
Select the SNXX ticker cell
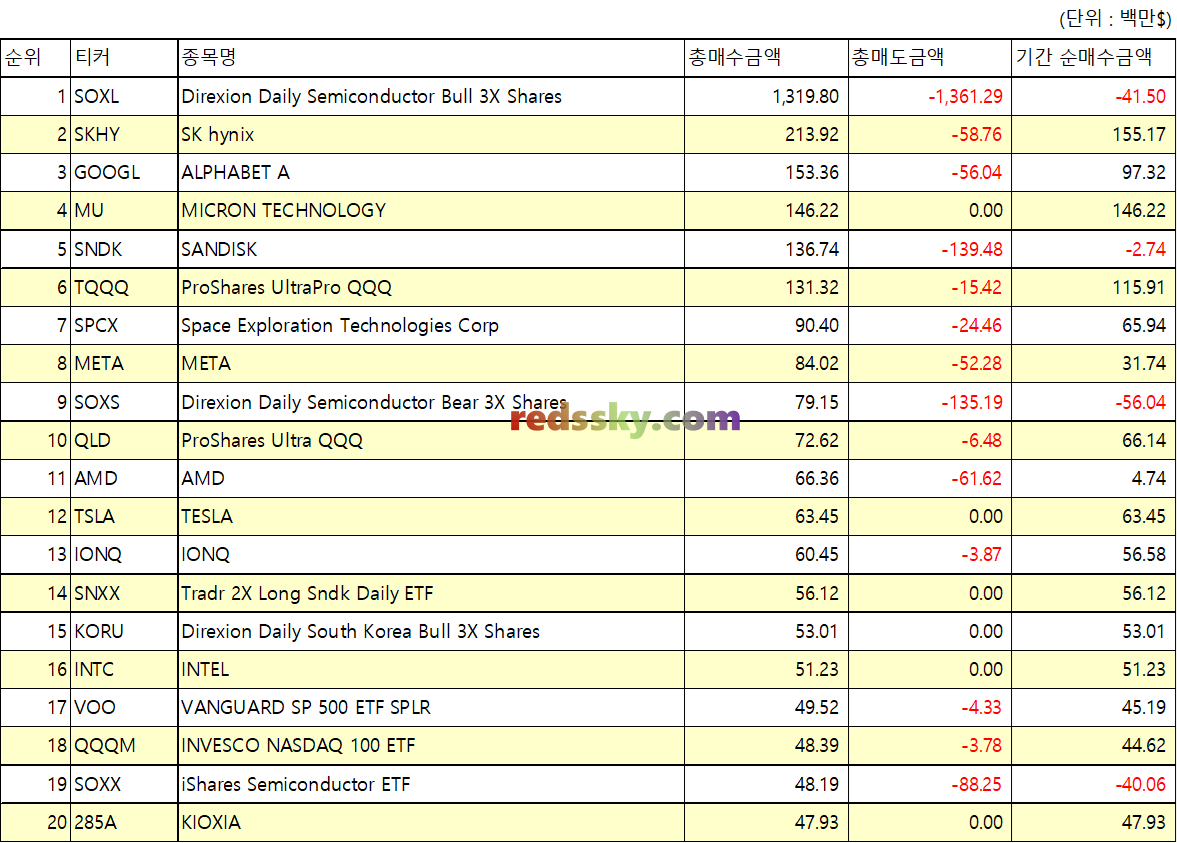tap(124, 594)
